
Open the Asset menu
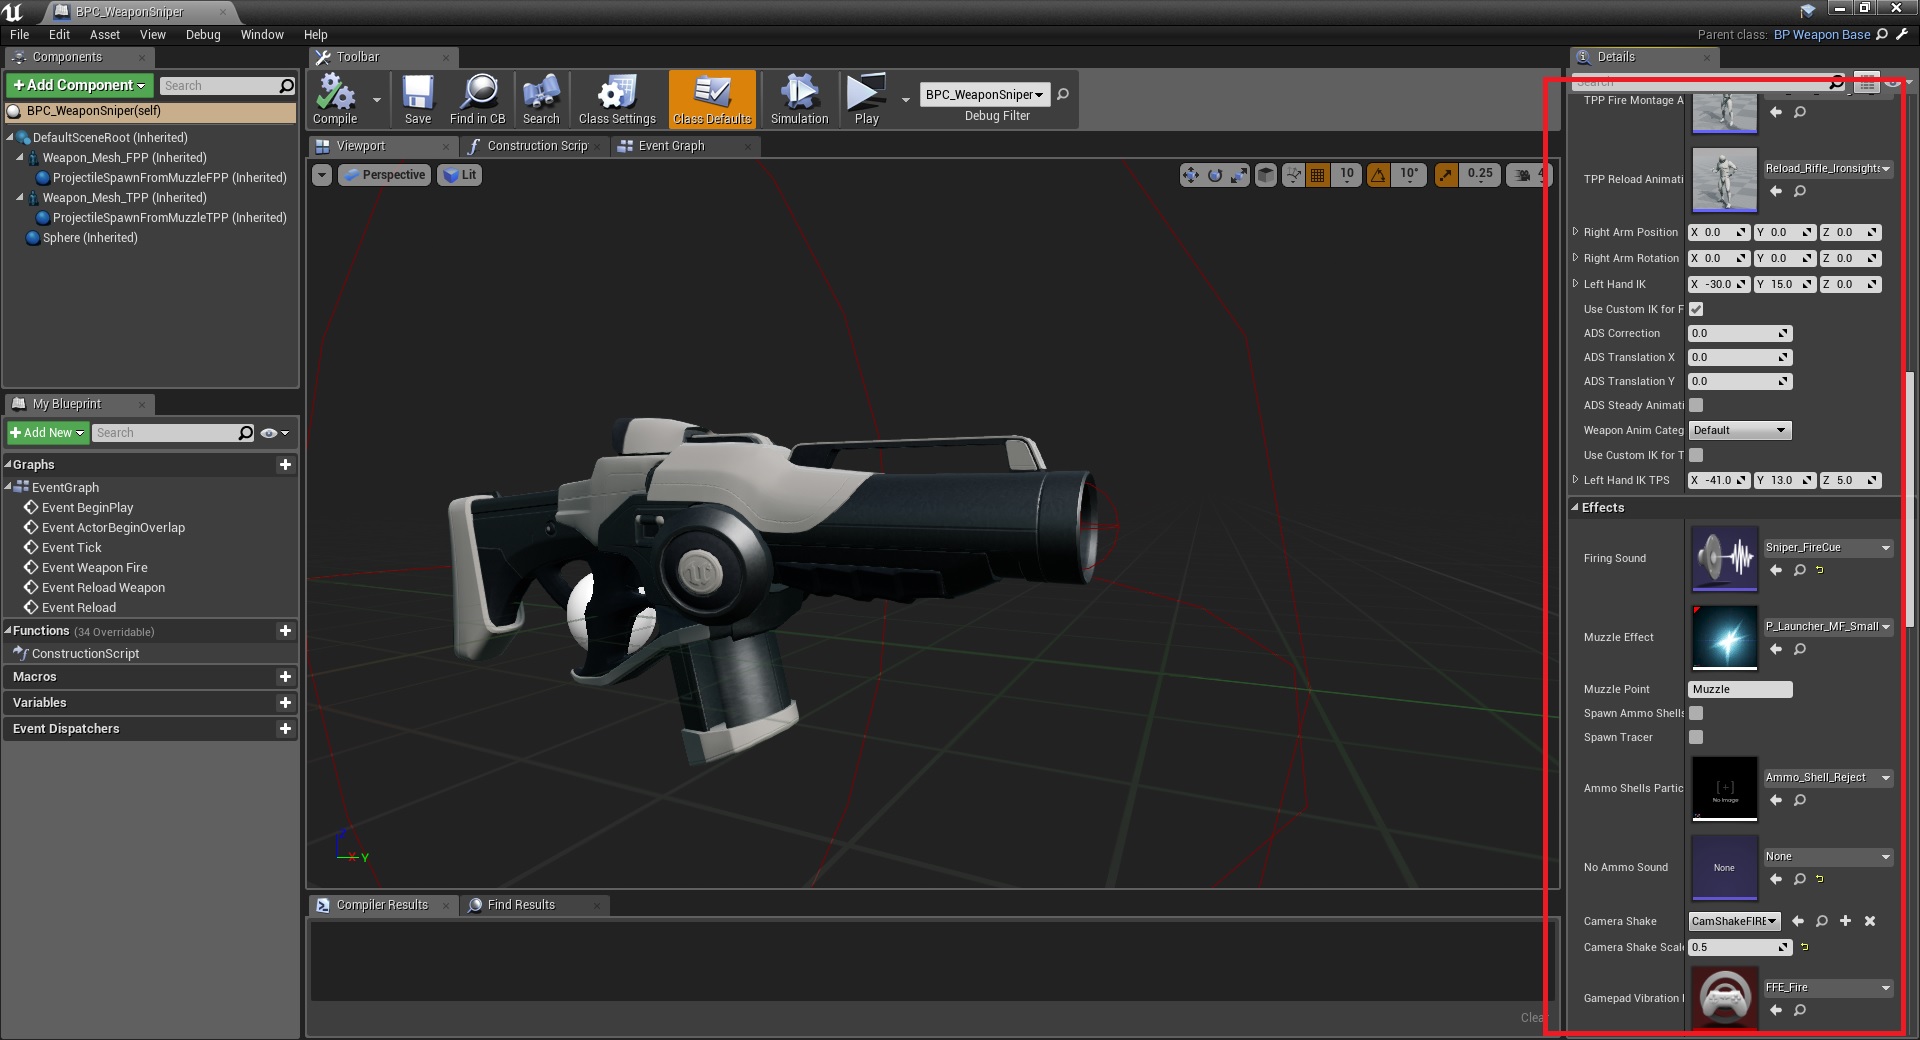click(x=104, y=34)
